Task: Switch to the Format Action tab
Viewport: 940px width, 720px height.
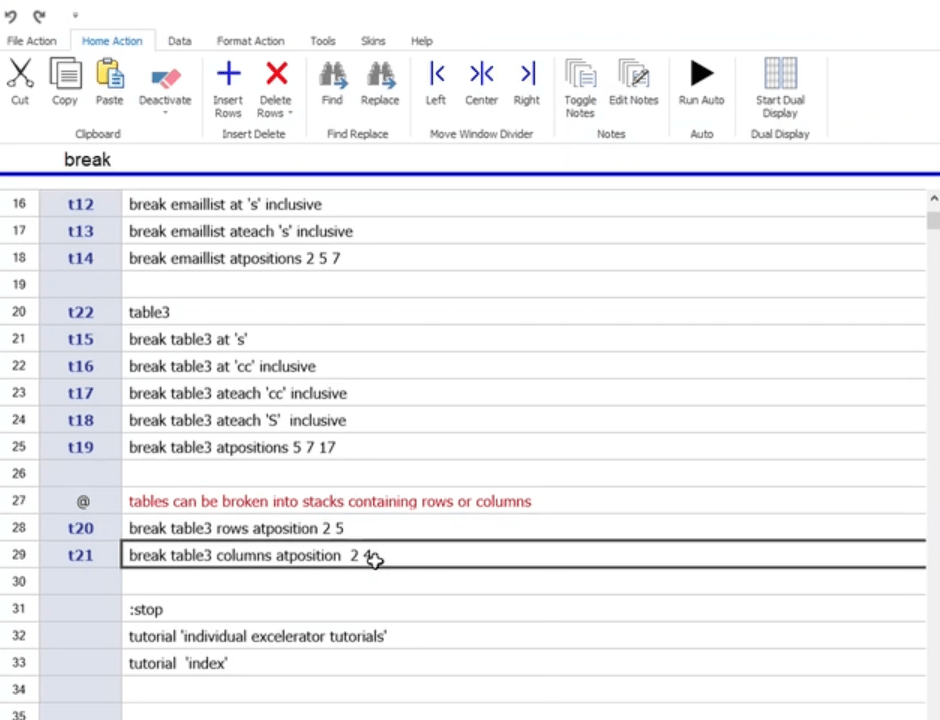Action: click(250, 41)
